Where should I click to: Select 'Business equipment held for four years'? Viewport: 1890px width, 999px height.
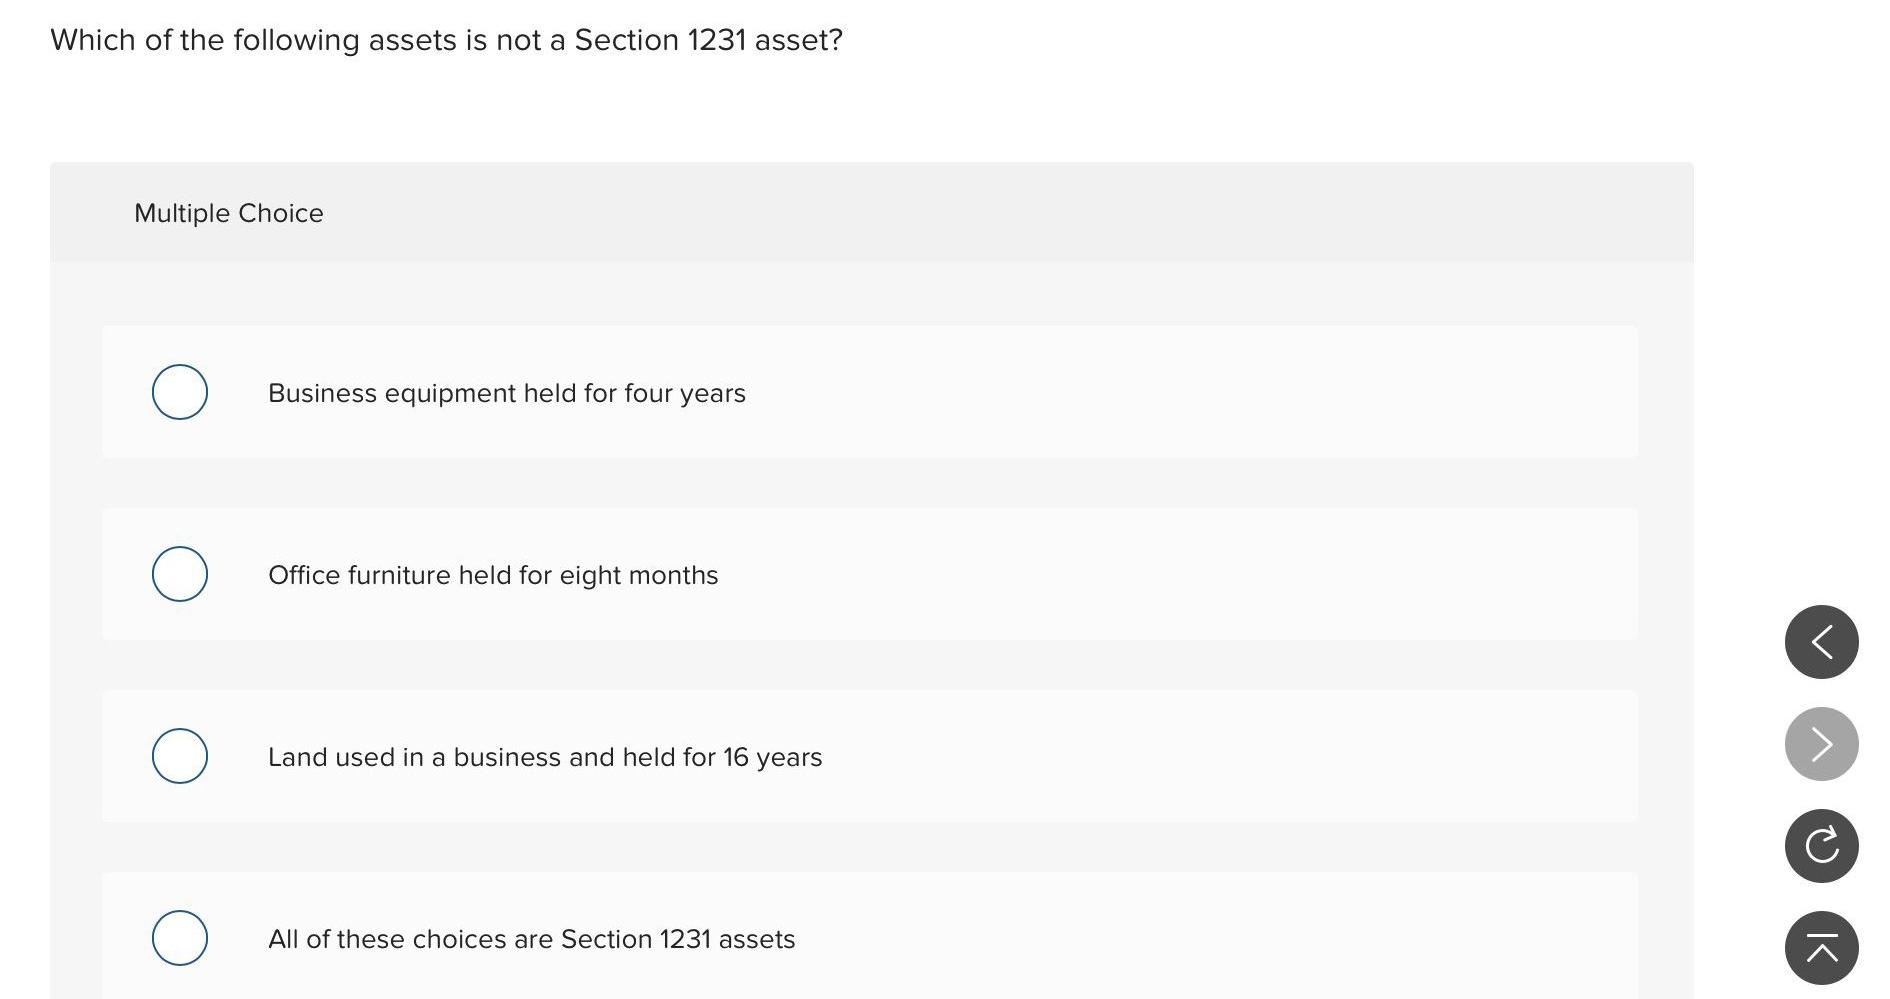180,392
